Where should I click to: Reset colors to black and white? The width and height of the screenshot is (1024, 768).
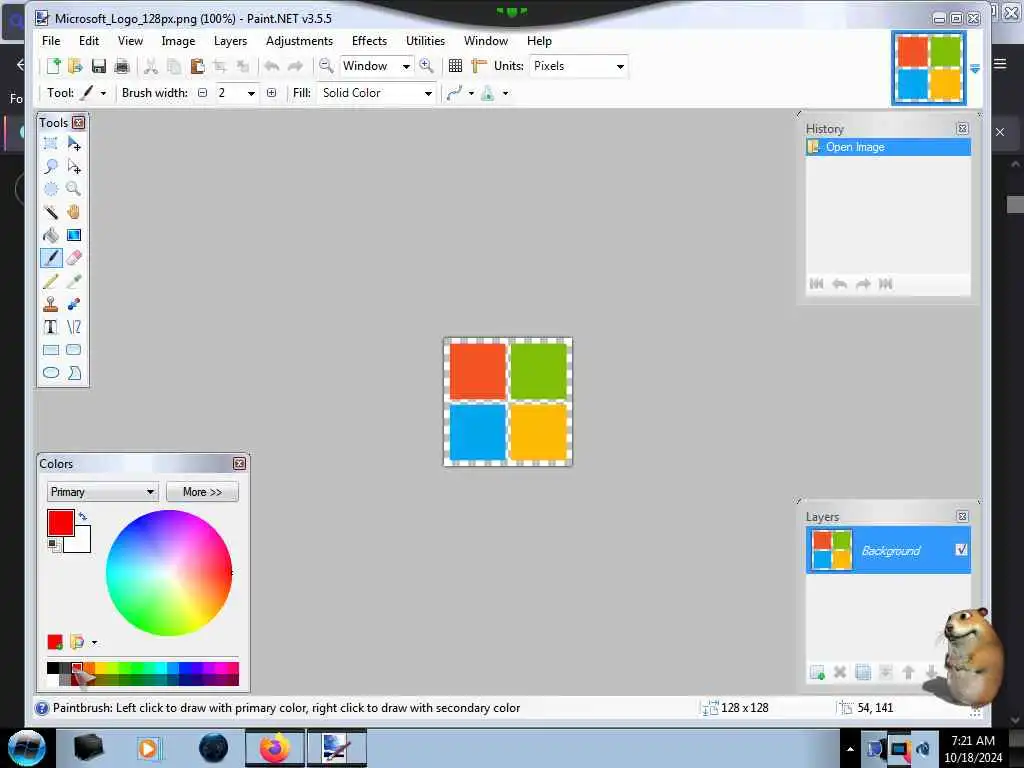[54, 544]
